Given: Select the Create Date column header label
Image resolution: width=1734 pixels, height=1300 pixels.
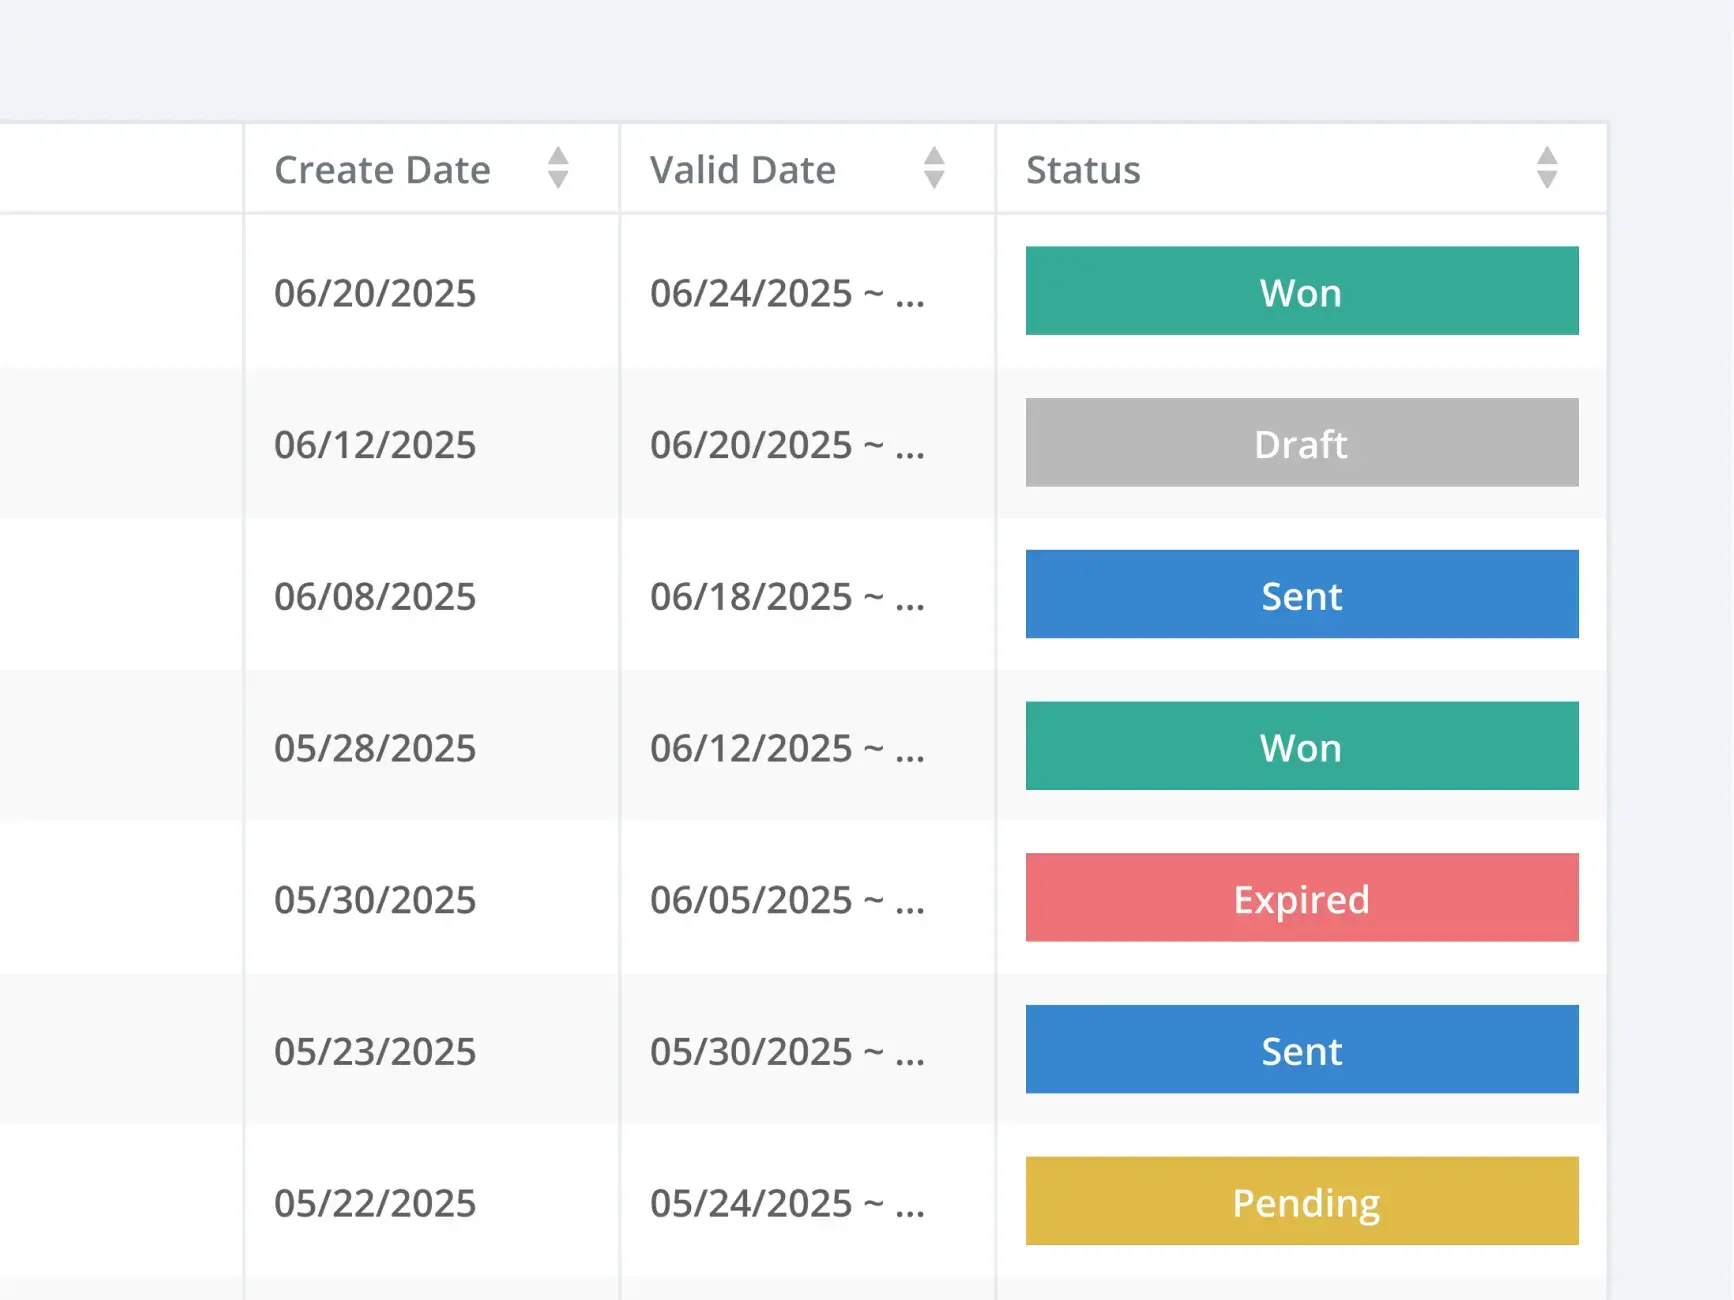Looking at the screenshot, I should [x=382, y=170].
